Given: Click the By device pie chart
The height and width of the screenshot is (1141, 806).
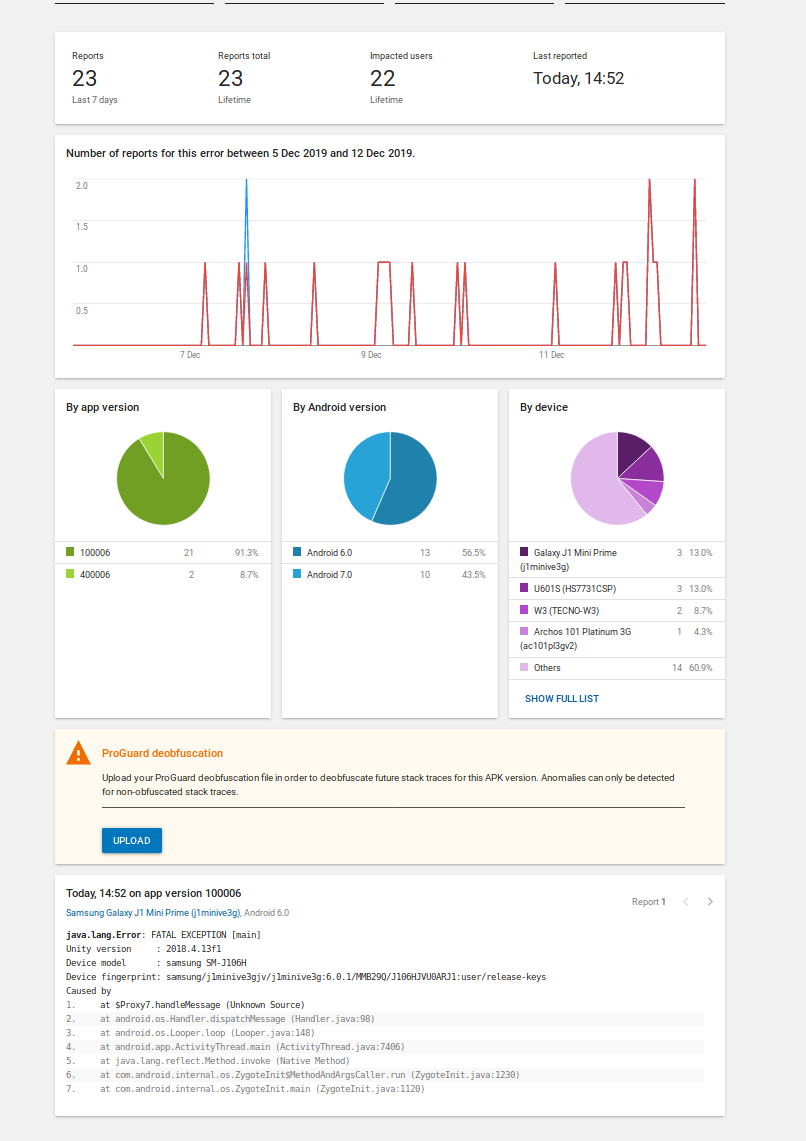Looking at the screenshot, I should 618,478.
